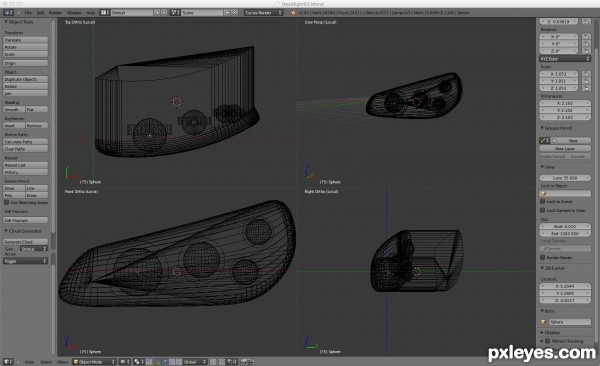
Task: Click the Lens value field
Action: click(565, 178)
